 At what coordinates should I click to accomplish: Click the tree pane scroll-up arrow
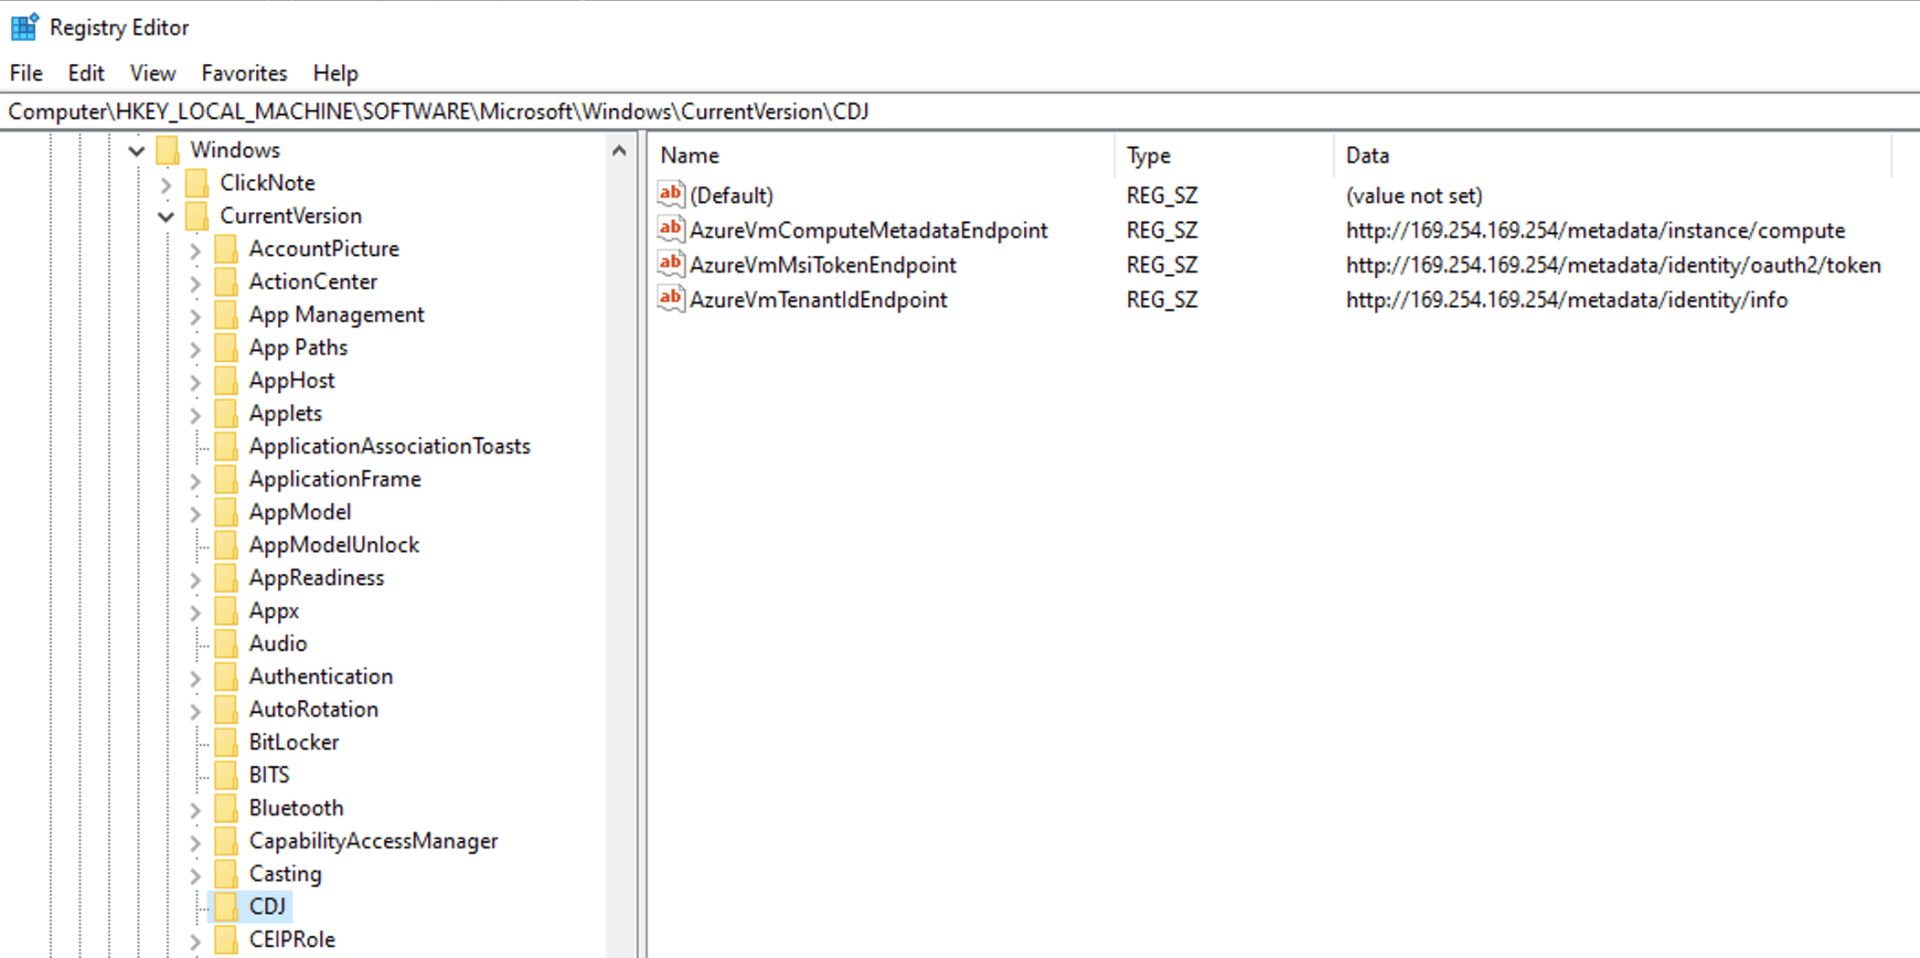(x=619, y=151)
